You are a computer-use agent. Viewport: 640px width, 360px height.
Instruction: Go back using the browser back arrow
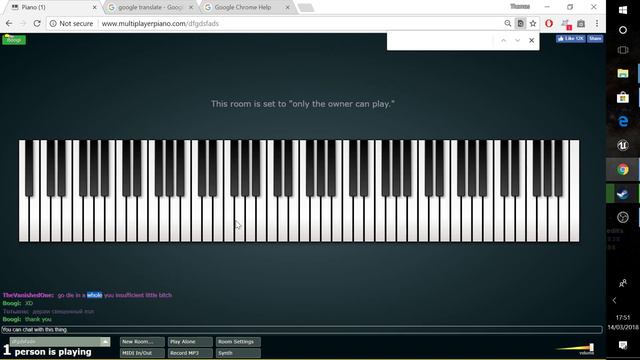(x=9, y=24)
